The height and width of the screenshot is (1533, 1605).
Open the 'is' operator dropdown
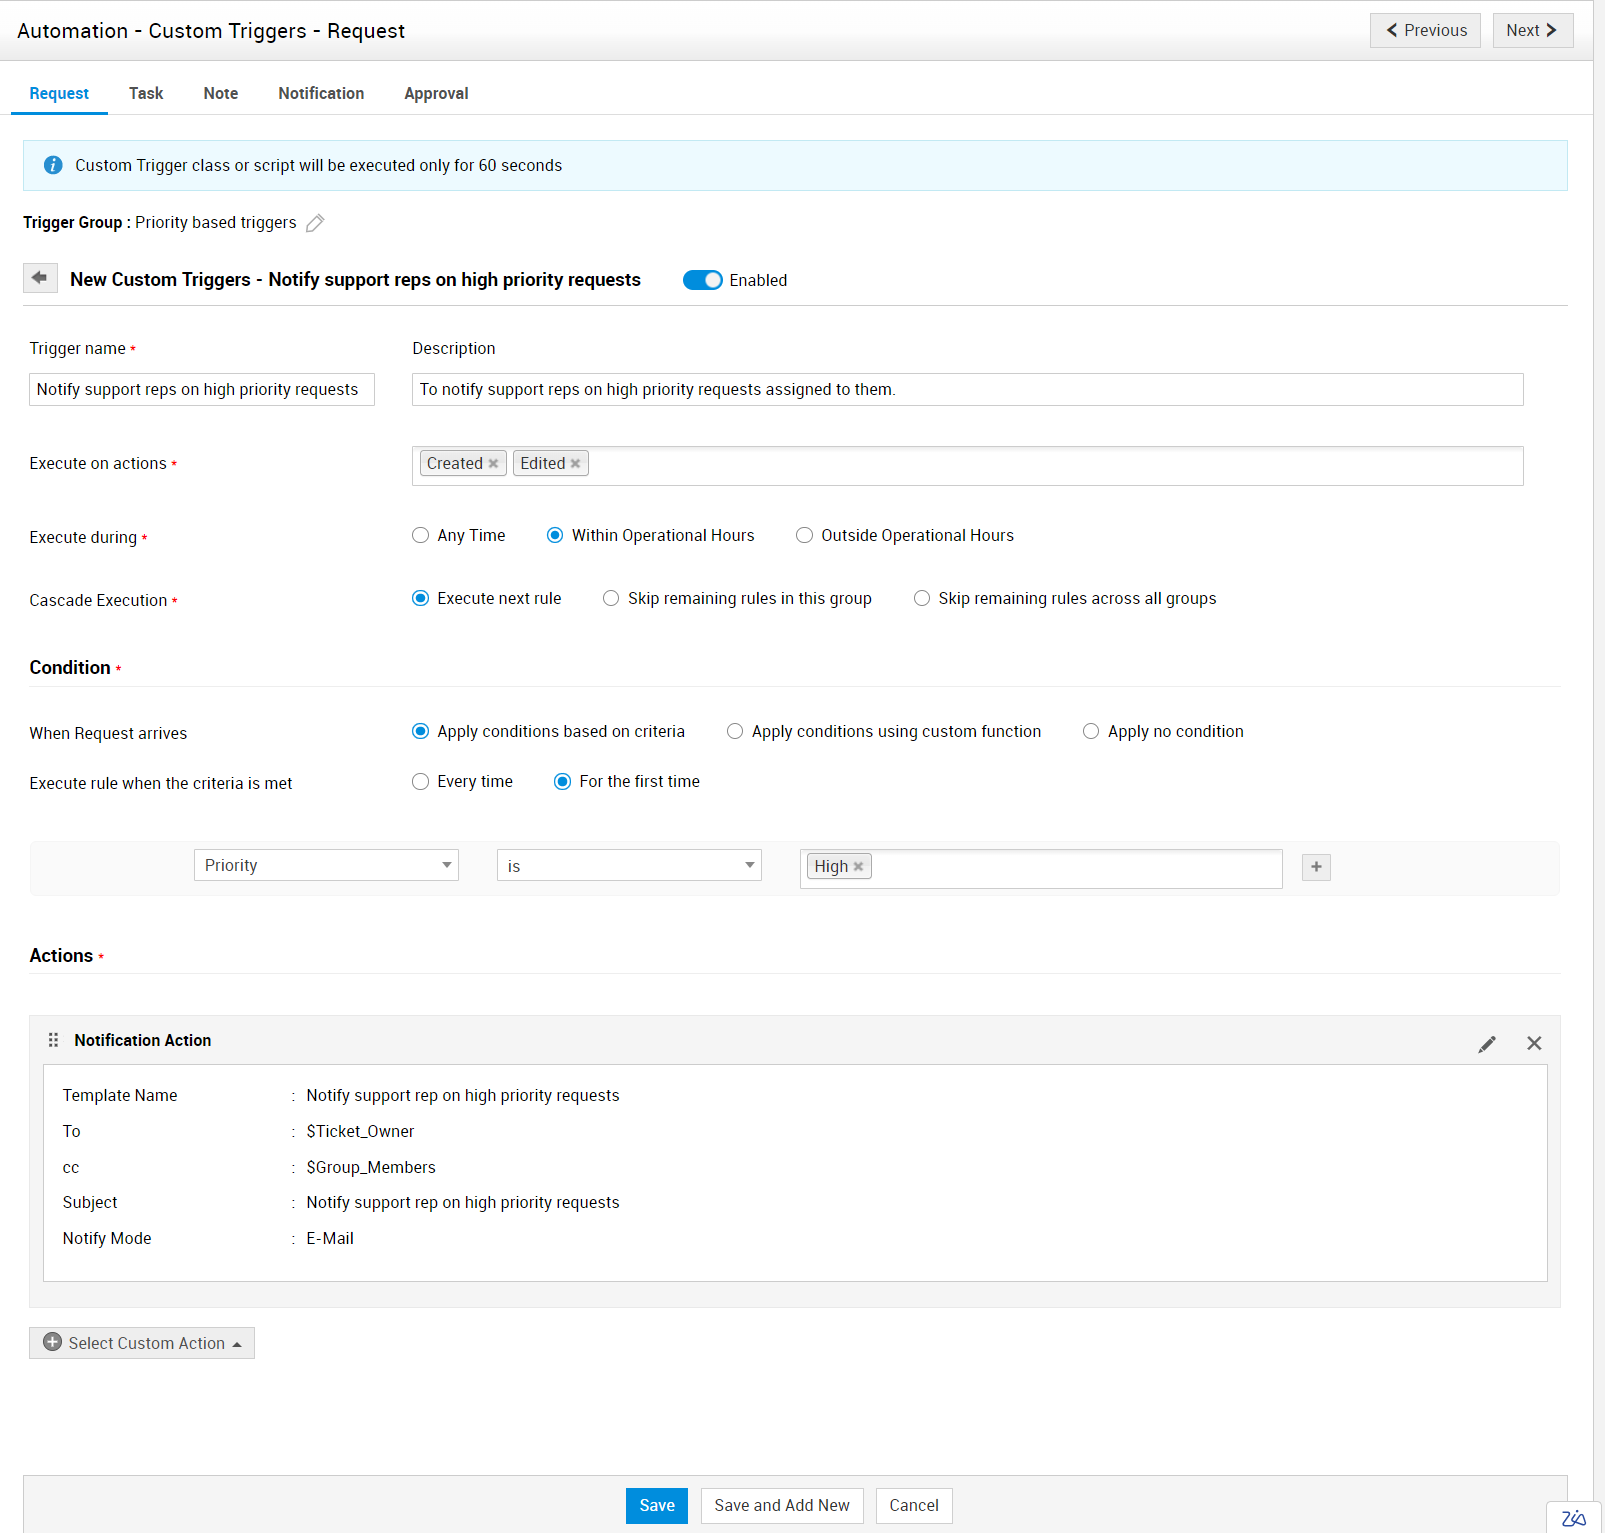click(x=629, y=866)
